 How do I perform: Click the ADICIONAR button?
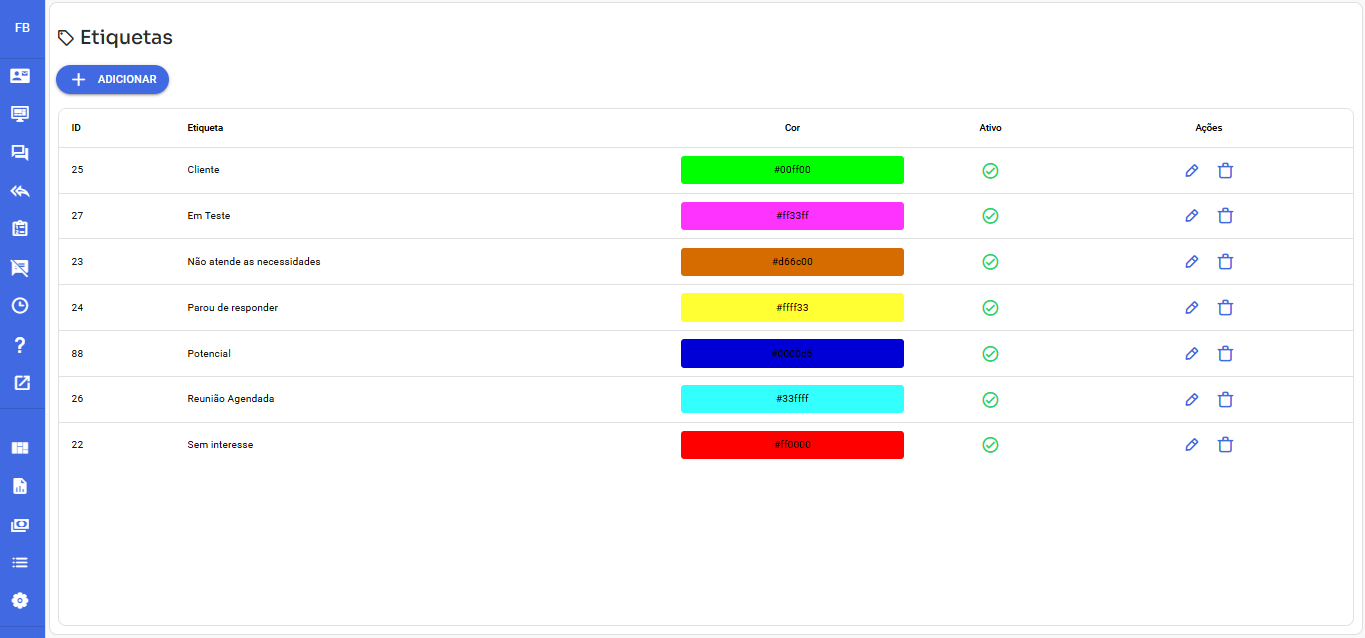click(x=113, y=80)
